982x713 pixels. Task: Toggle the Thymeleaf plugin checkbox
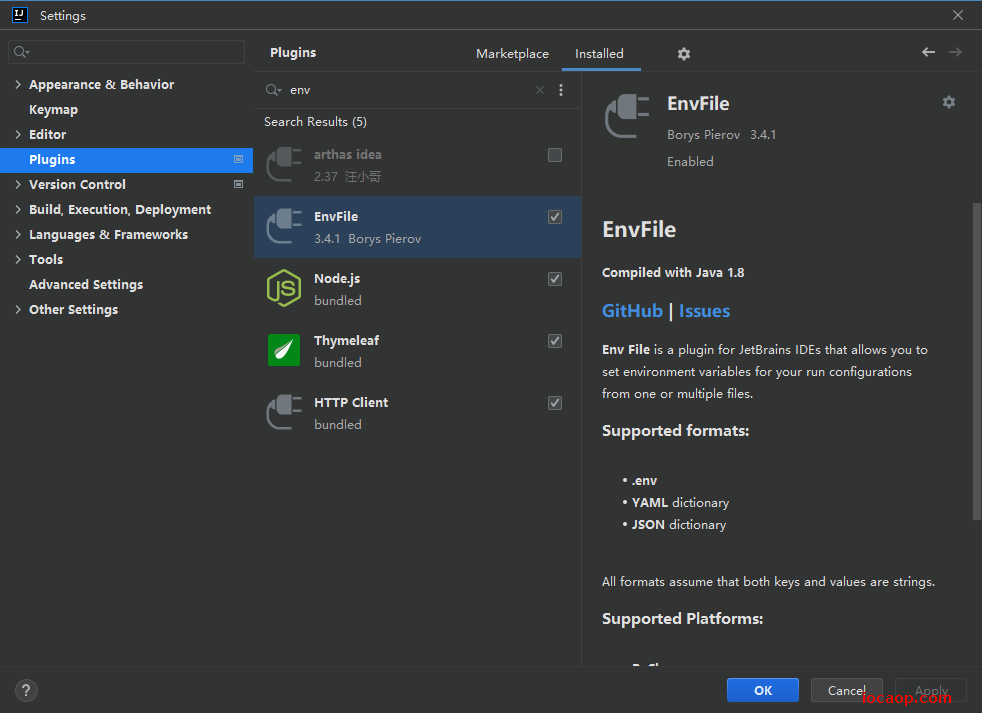[555, 341]
